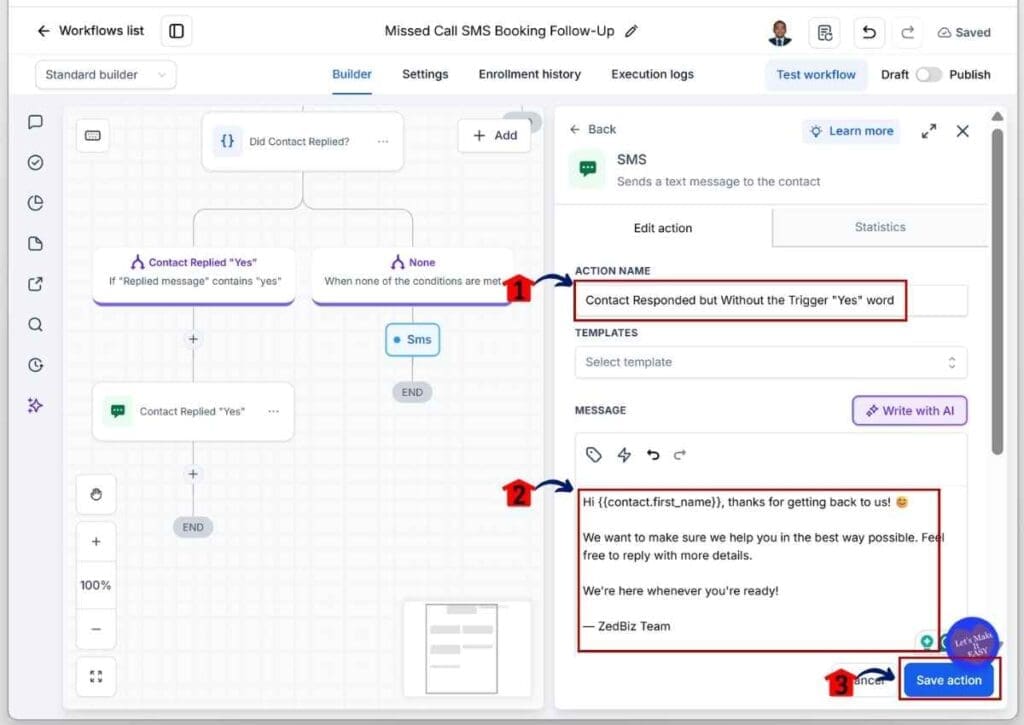Select the hand pan tool on canvas
The width and height of the screenshot is (1024, 725).
tap(96, 494)
